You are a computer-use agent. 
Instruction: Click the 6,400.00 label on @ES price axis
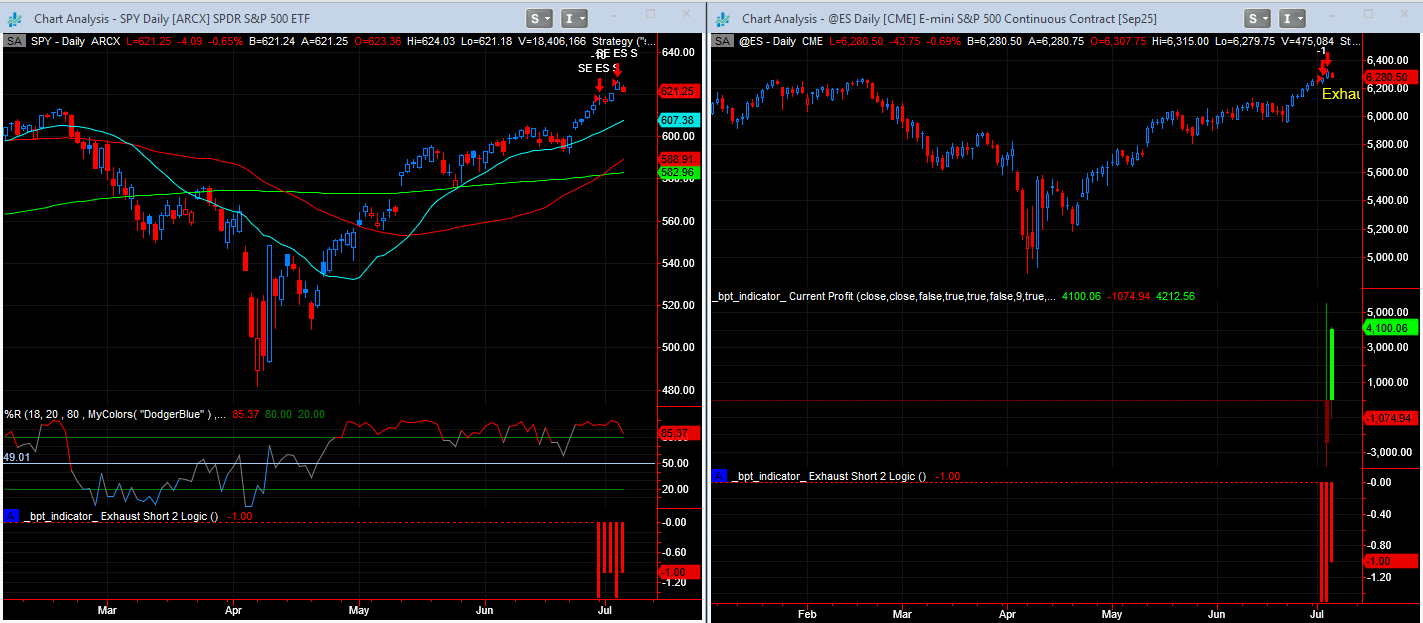1386,60
